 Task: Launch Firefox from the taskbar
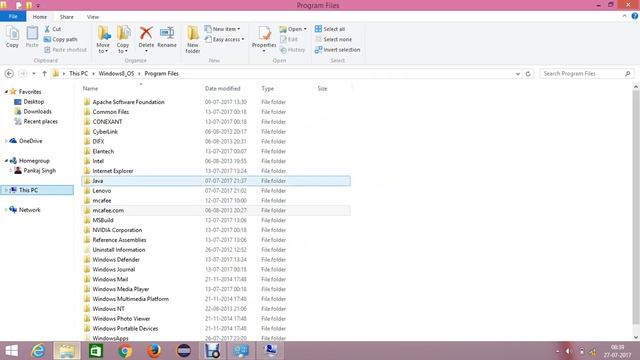(154, 351)
